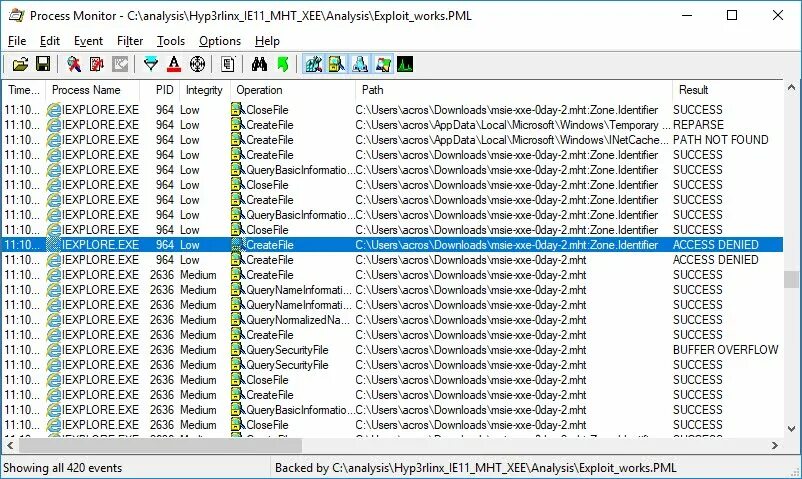802x479 pixels.
Task: Click the Time column header
Action: pos(24,90)
